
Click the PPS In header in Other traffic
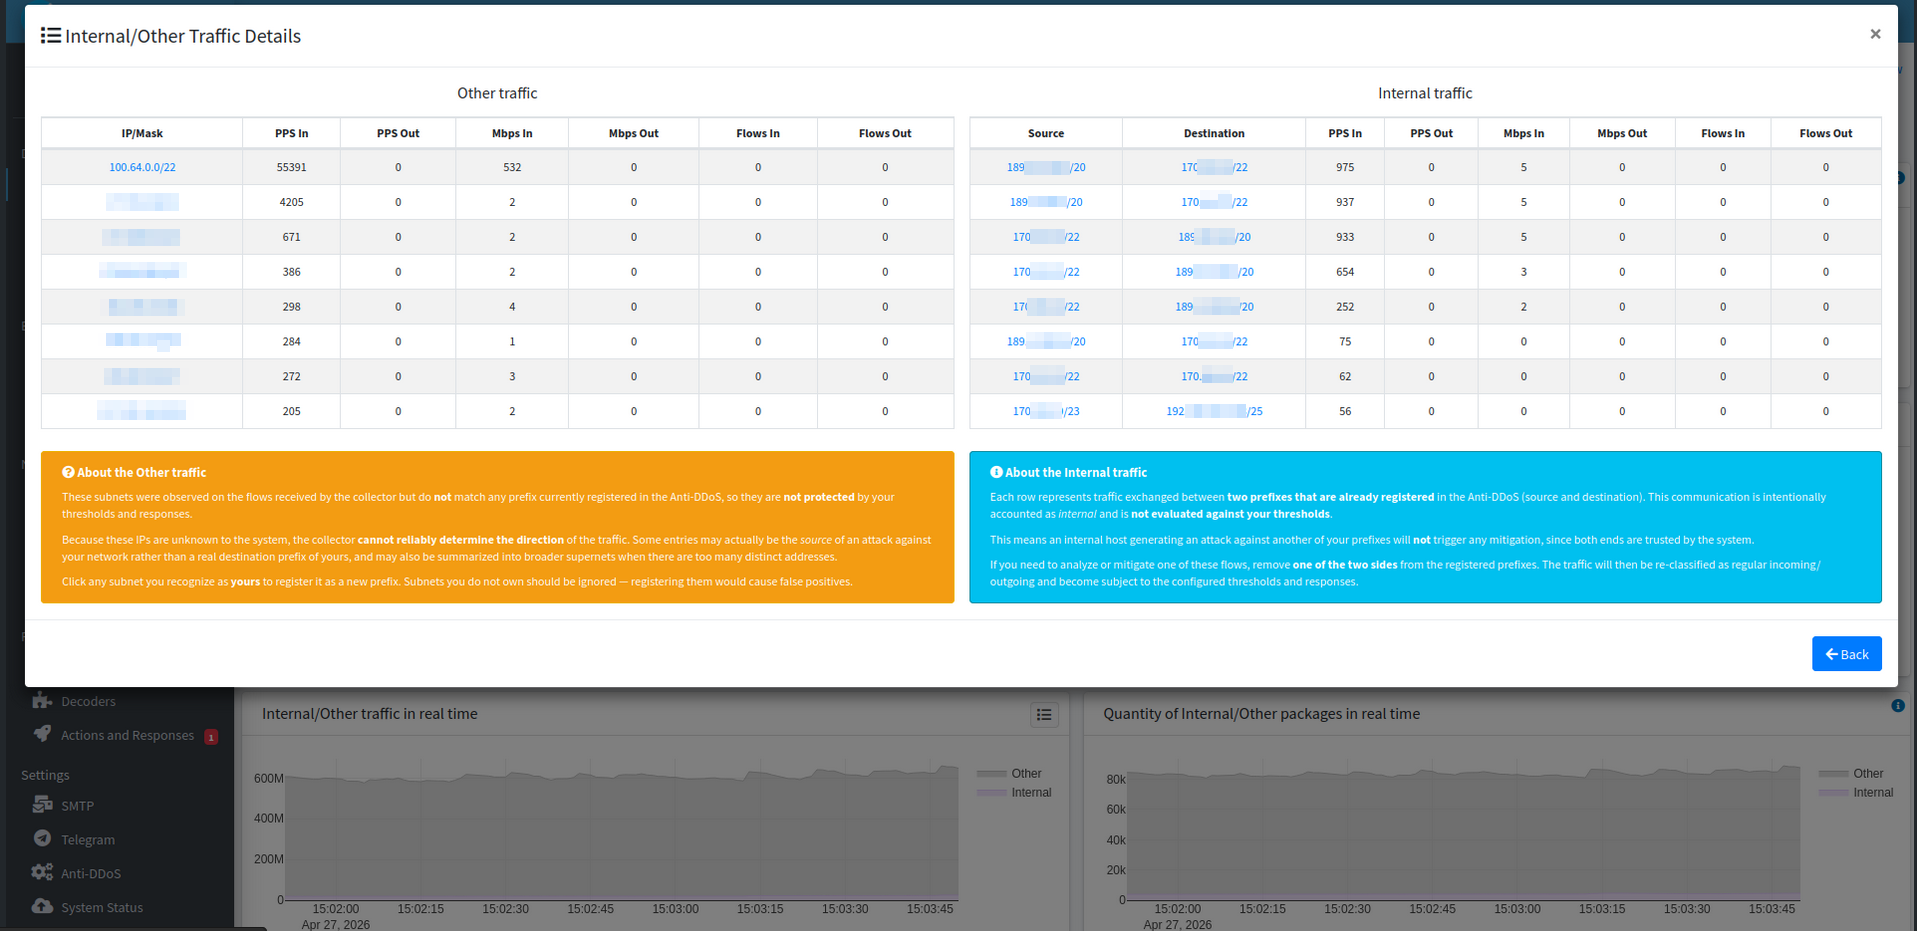click(x=291, y=133)
